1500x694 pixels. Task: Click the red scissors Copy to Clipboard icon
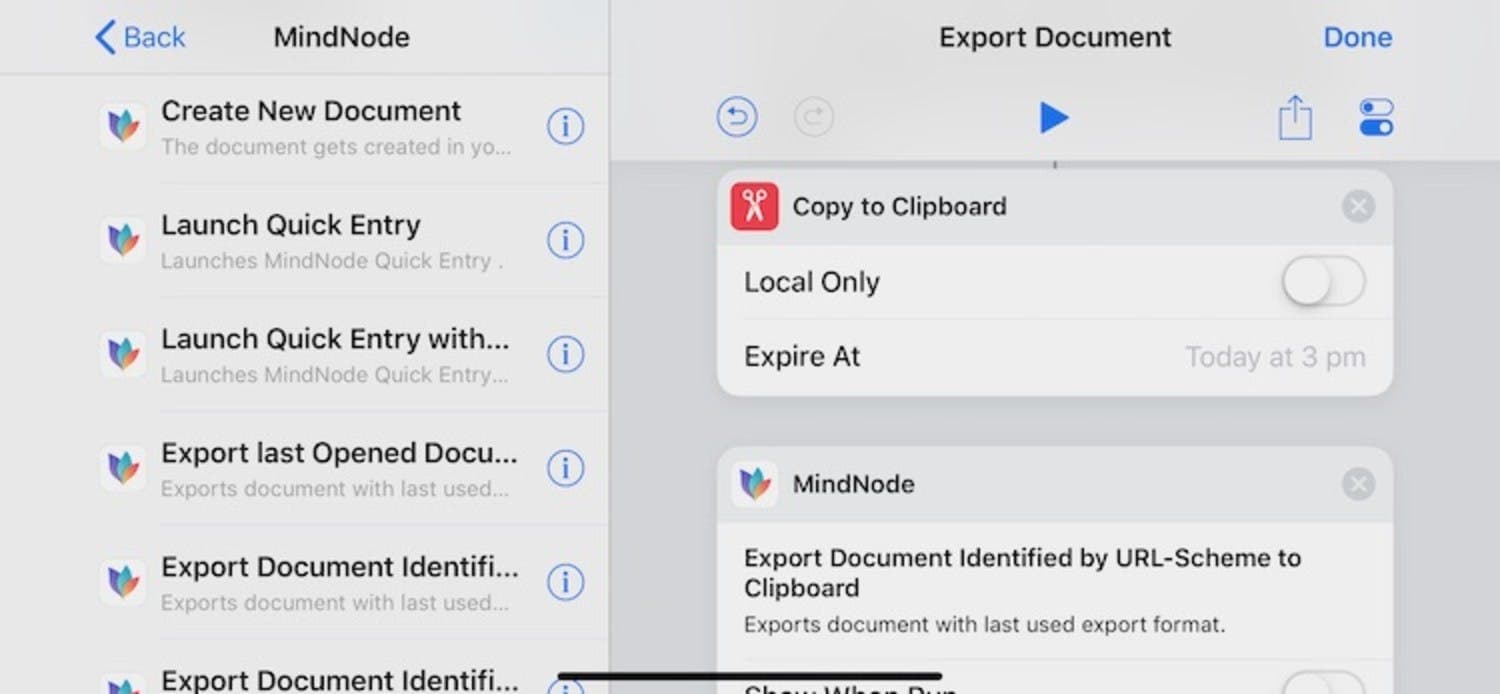point(754,207)
